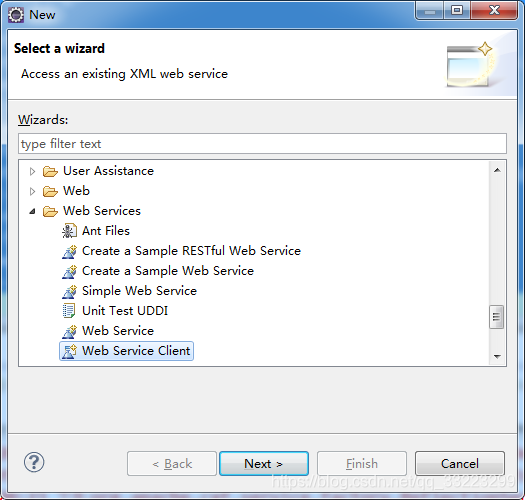The image size is (525, 500).
Task: Click the User Assistance folder icon
Action: [x=50, y=171]
